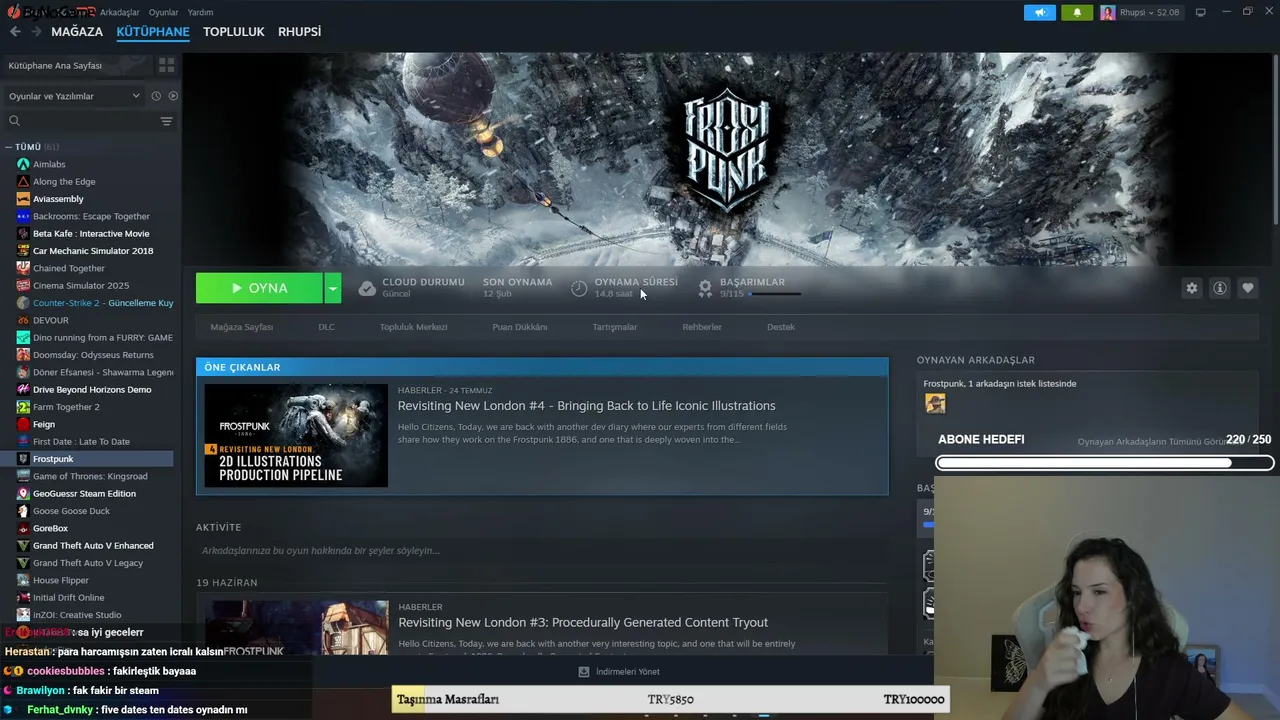Screen dimensions: 1280x720
Task: Open friend avatar under Oynayan Arkadaşlar
Action: pos(935,403)
